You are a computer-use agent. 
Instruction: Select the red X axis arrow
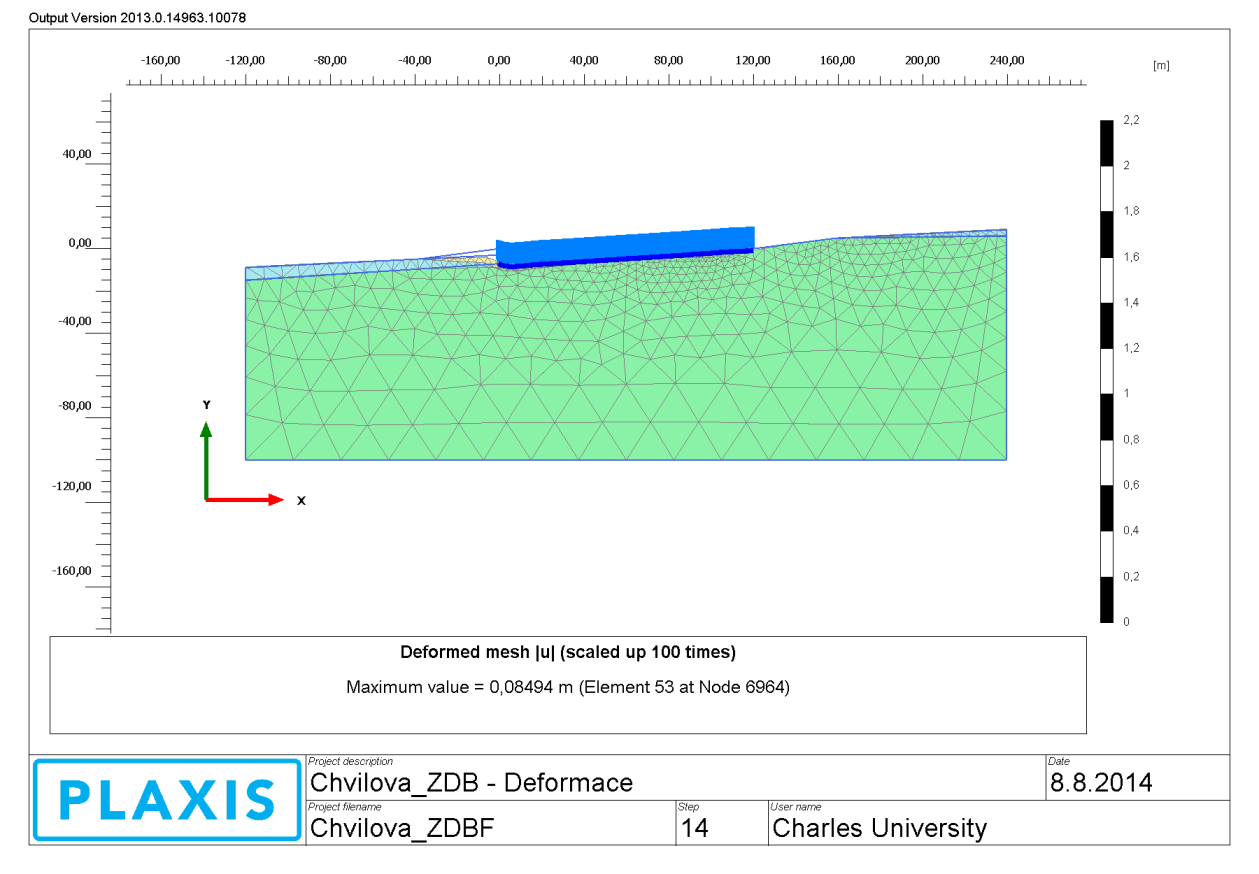click(x=245, y=499)
